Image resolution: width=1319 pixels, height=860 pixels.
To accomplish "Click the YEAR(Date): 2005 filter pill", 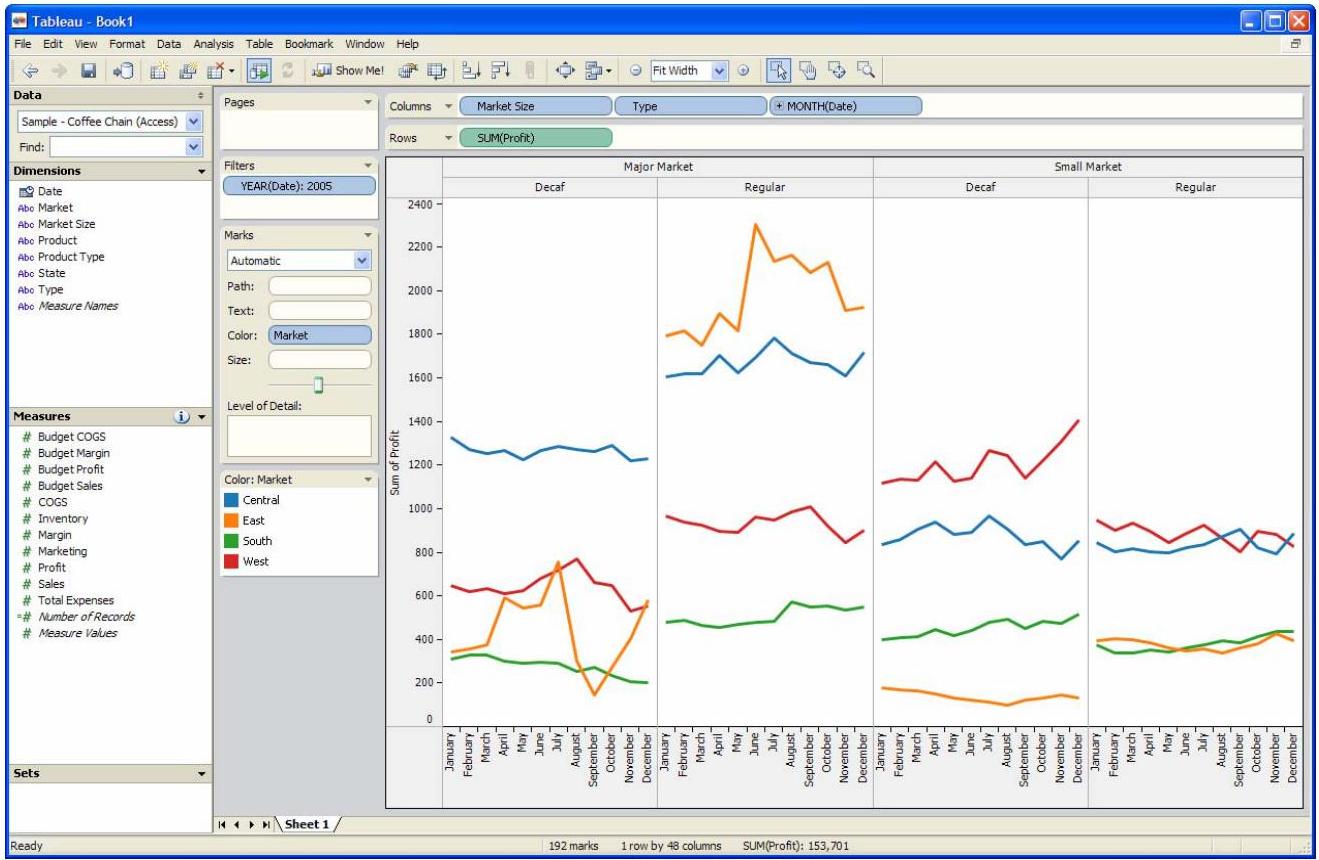I will (299, 185).
